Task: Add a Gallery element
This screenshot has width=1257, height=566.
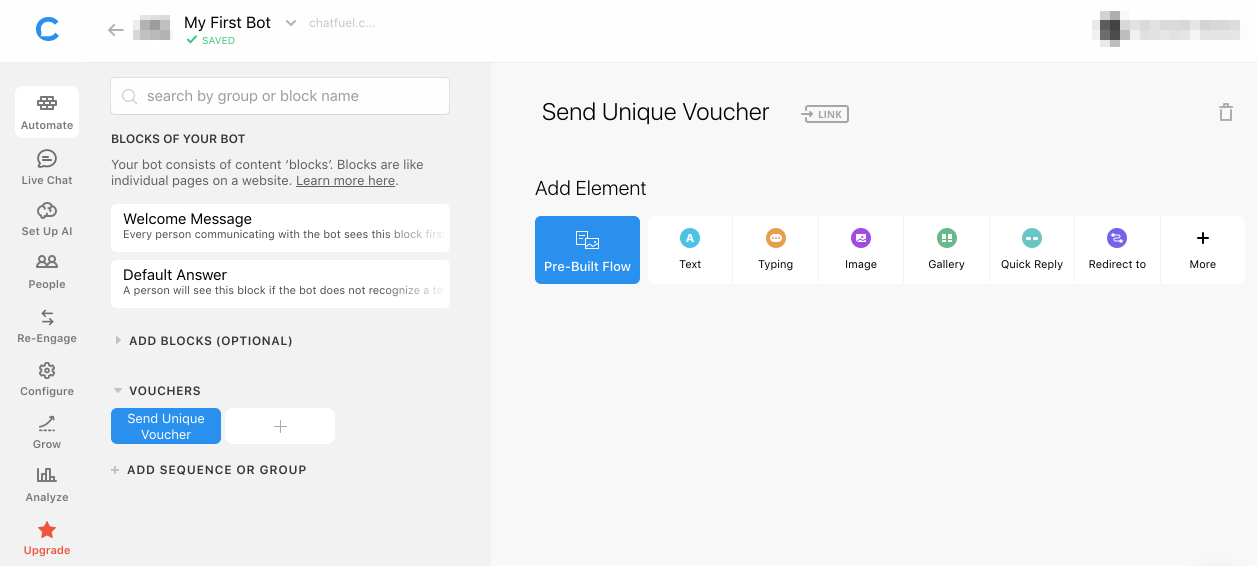Action: [946, 250]
